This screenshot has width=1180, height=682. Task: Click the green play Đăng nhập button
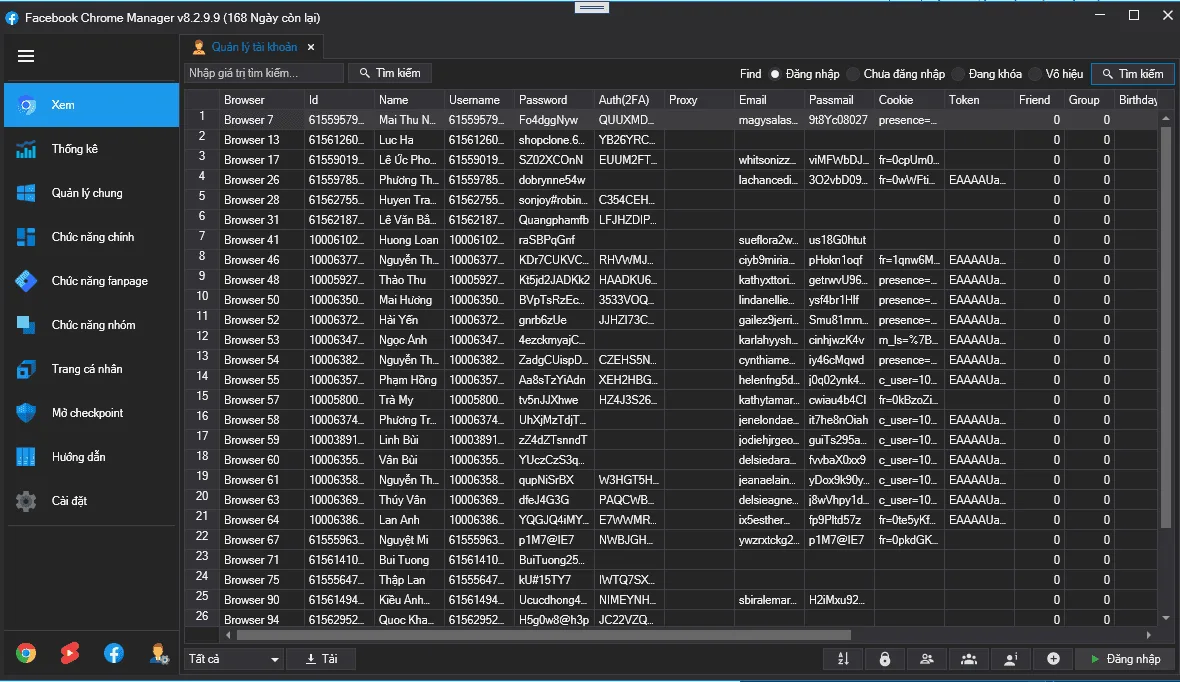(x=1125, y=659)
